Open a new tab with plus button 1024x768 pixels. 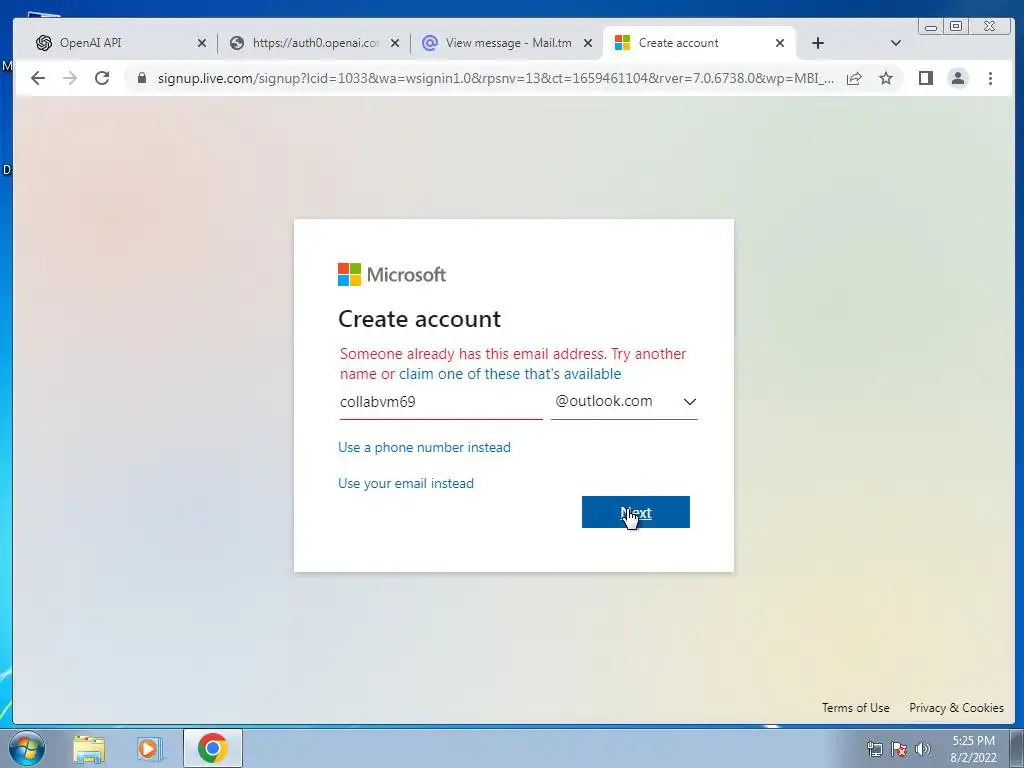[x=818, y=43]
